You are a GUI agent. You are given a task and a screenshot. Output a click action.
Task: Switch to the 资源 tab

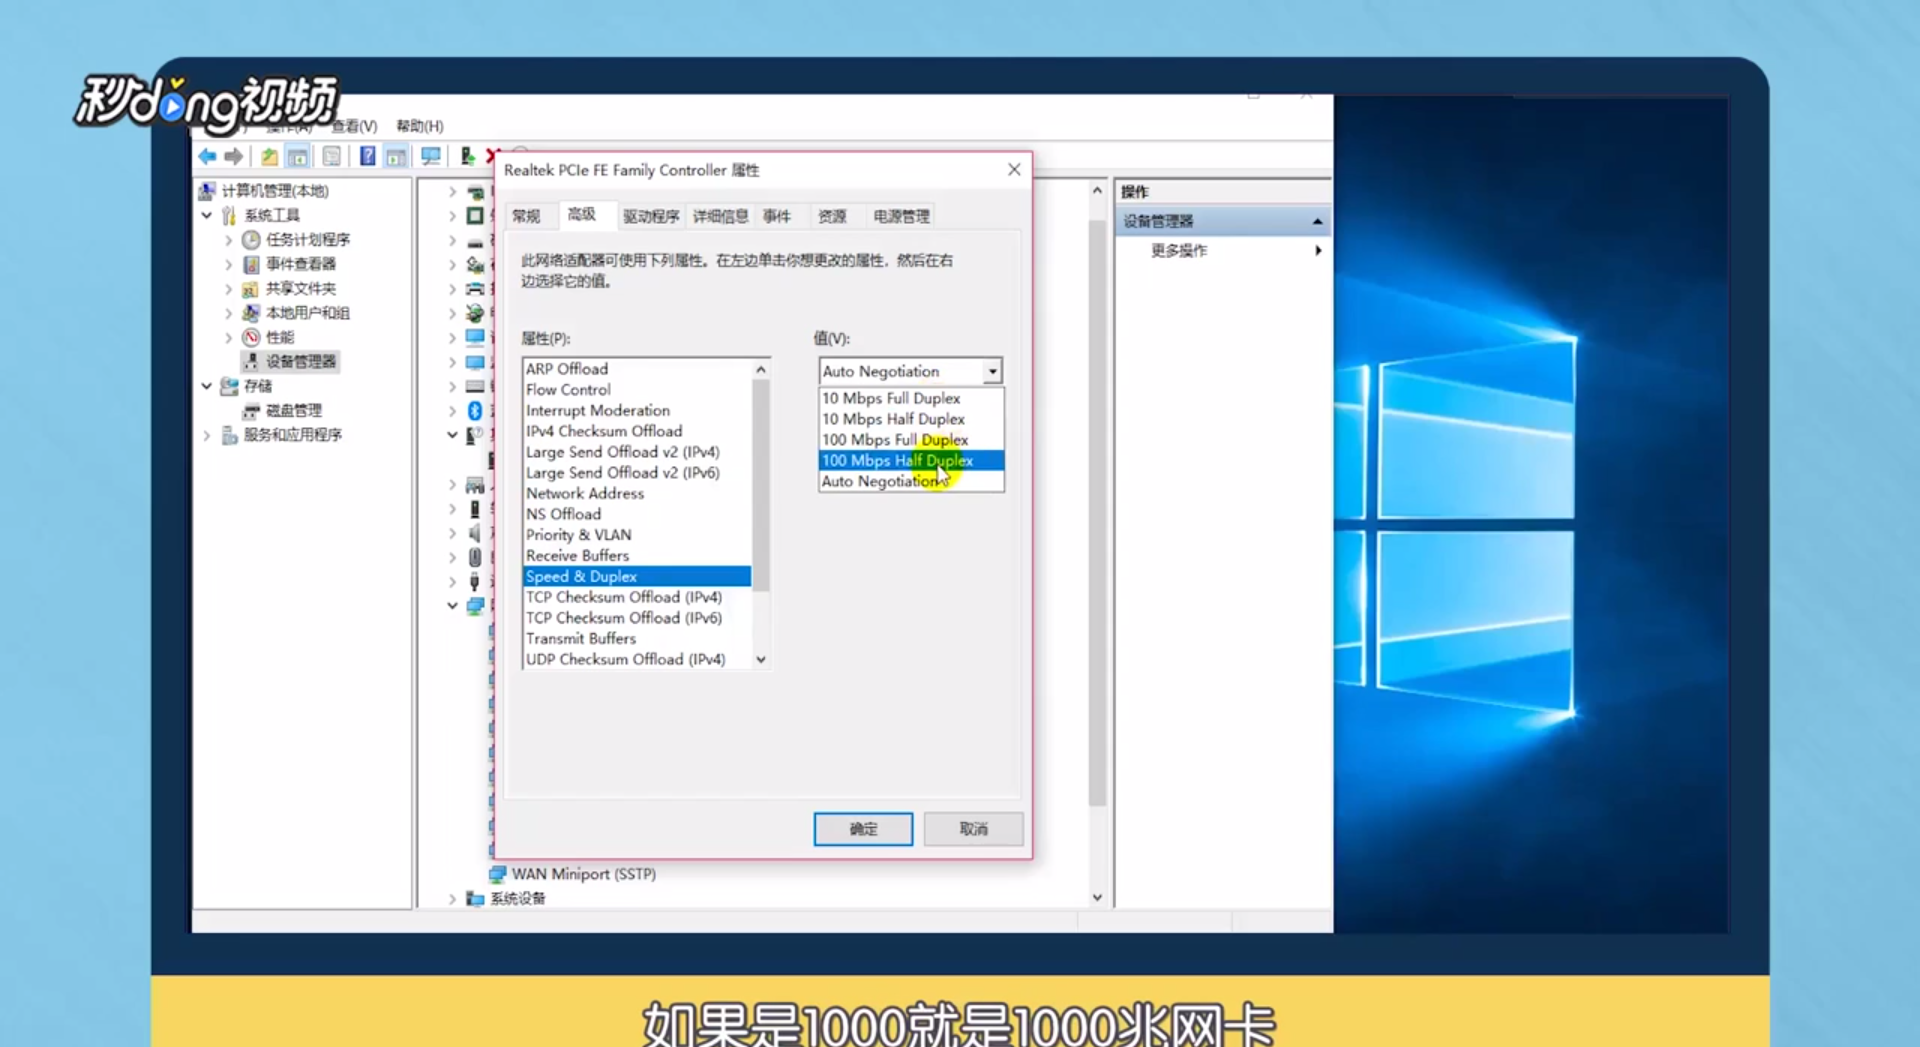[832, 216]
